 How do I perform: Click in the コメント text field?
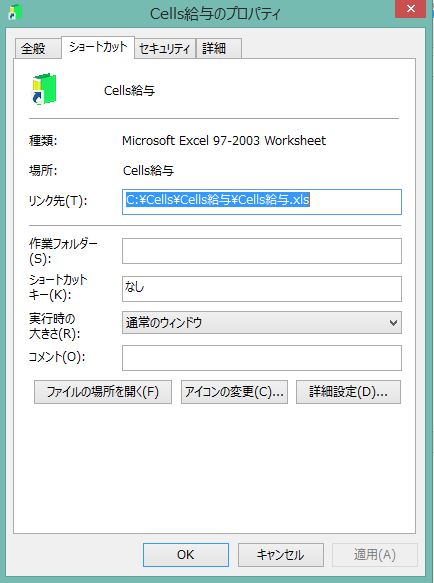[x=262, y=358]
